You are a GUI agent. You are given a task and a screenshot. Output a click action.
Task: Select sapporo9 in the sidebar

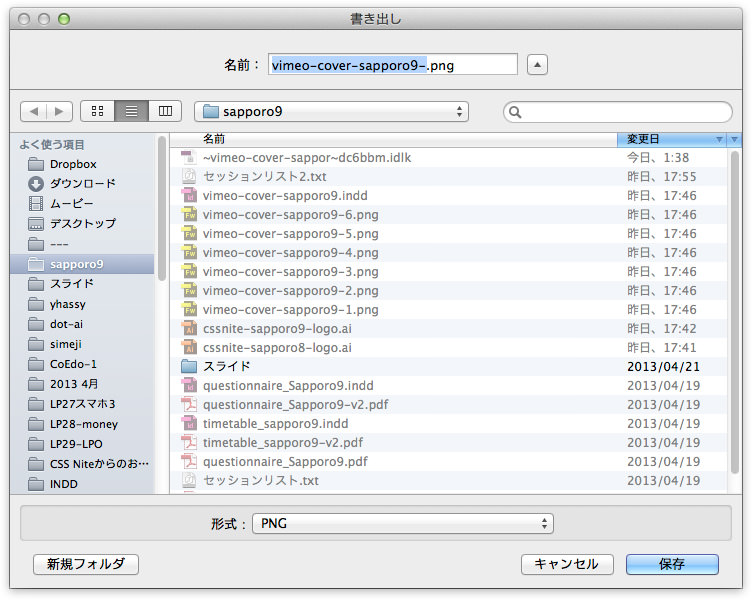[x=82, y=264]
